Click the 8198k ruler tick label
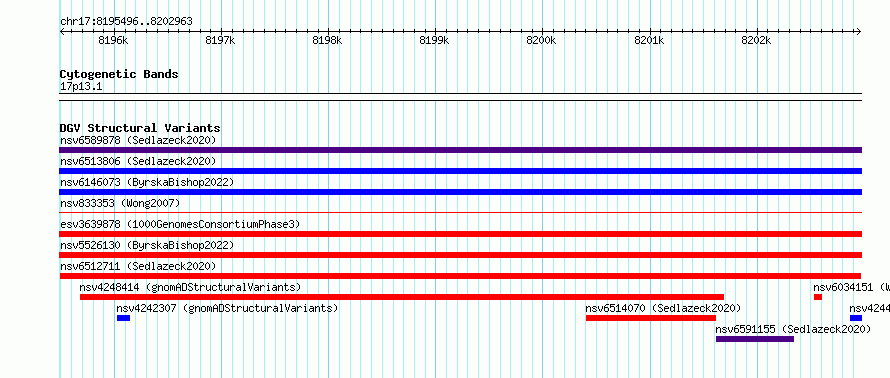Screen dimensions: 890x378 328,40
